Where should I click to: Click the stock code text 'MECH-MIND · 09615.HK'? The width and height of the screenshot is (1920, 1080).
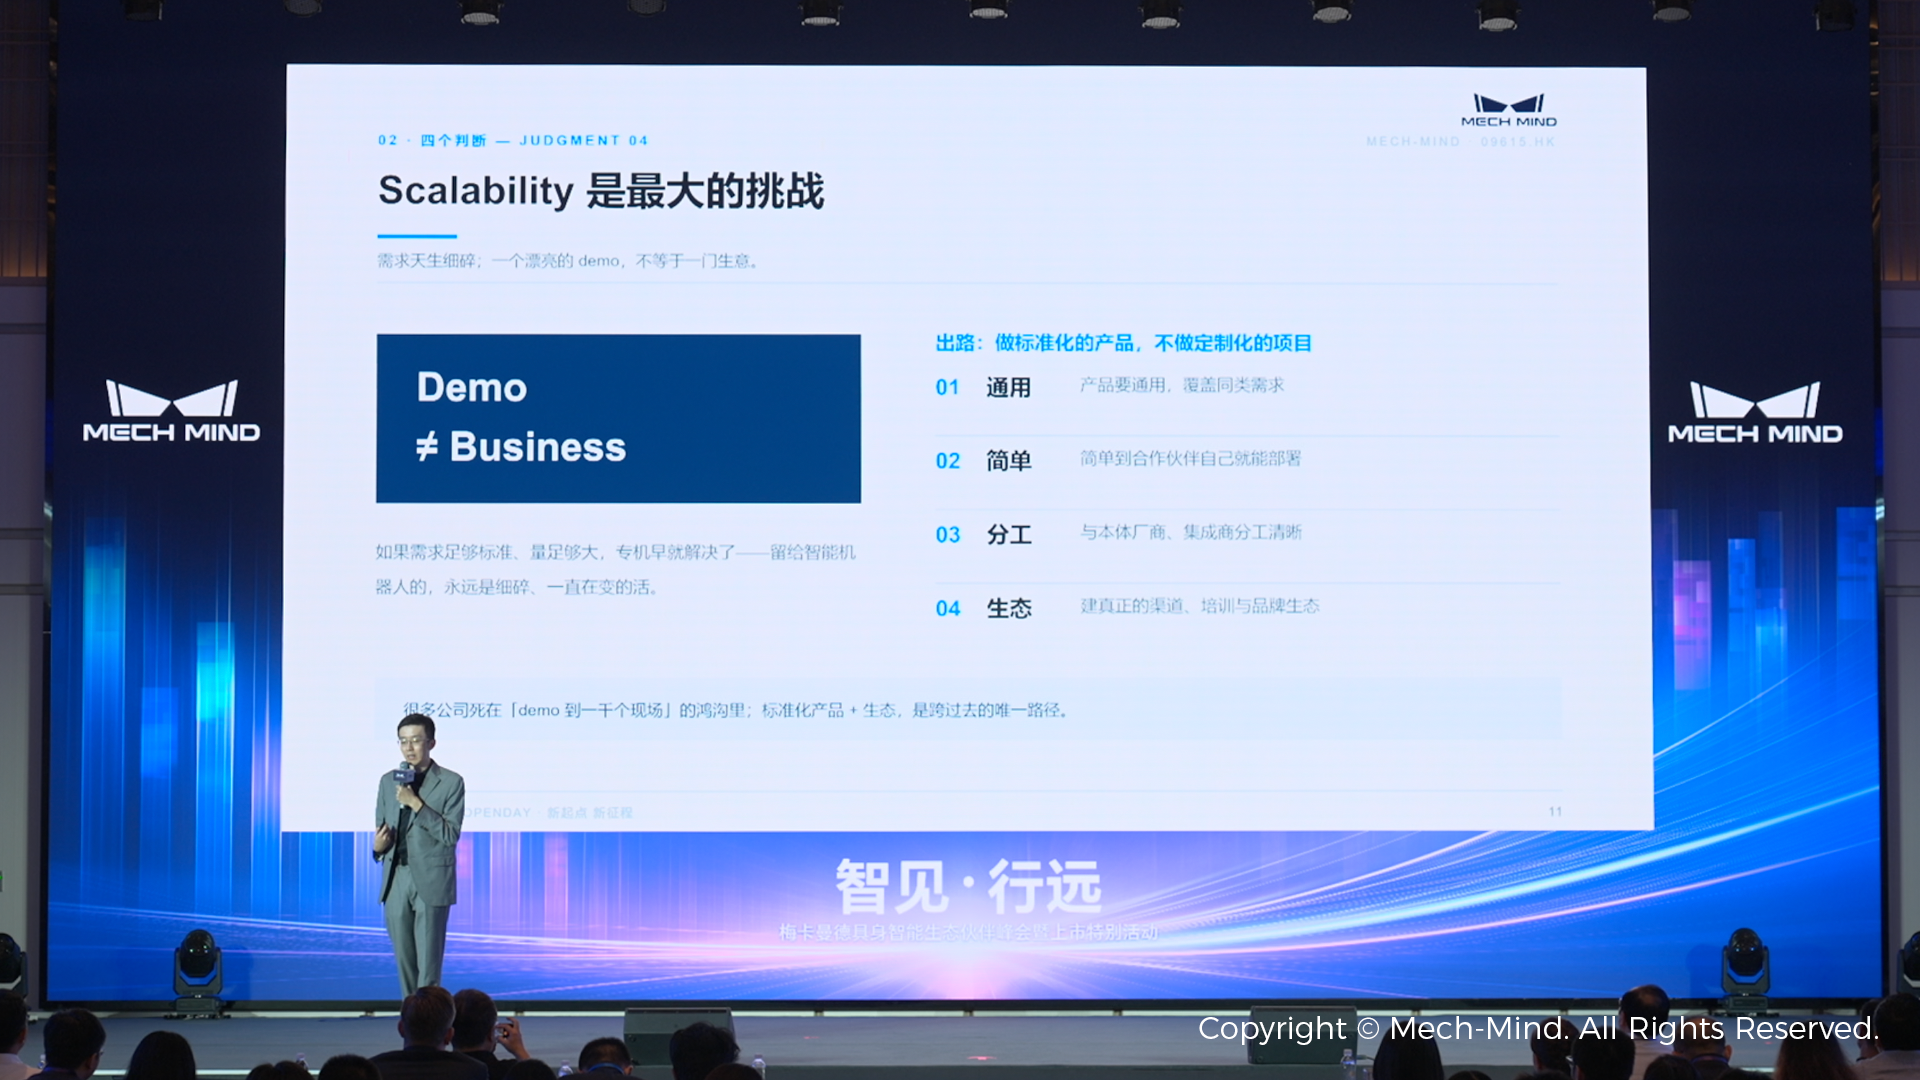pos(1461,142)
